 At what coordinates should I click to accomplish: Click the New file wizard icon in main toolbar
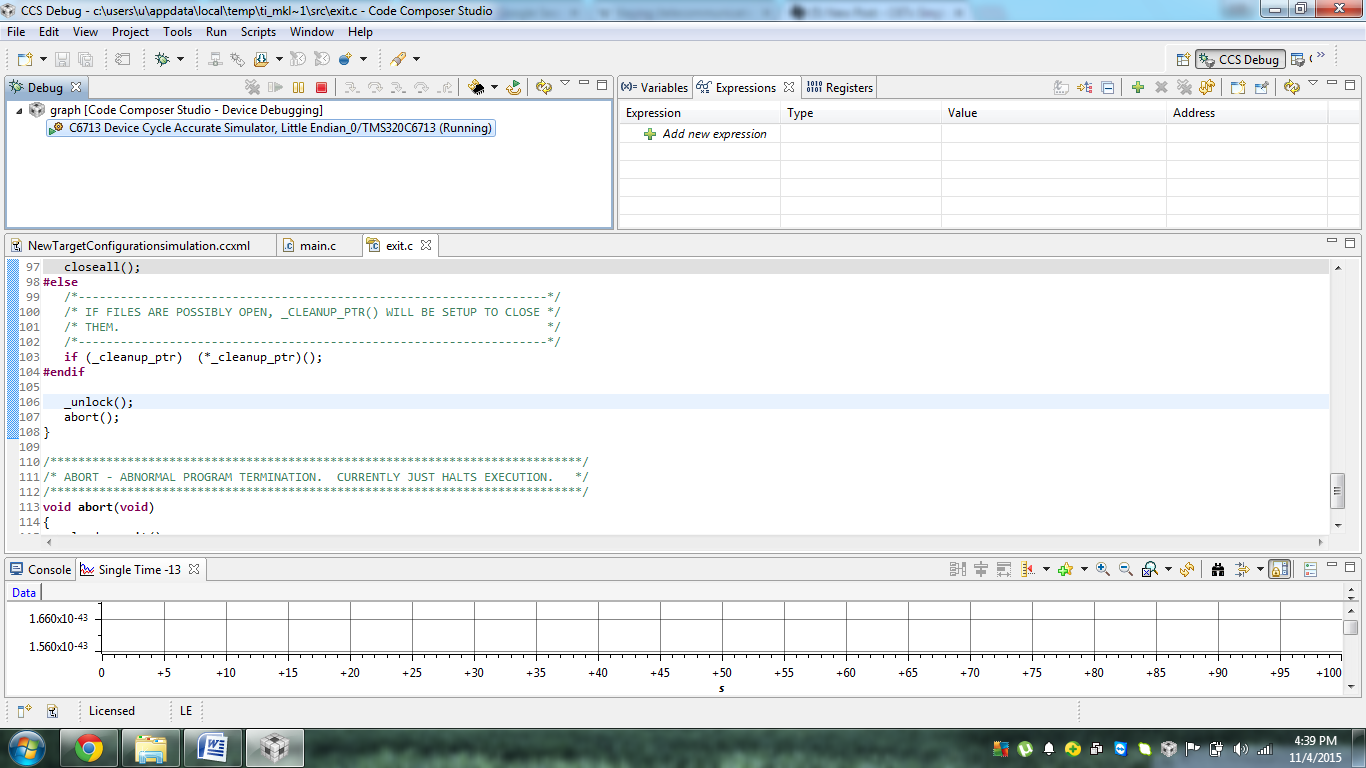(24, 59)
